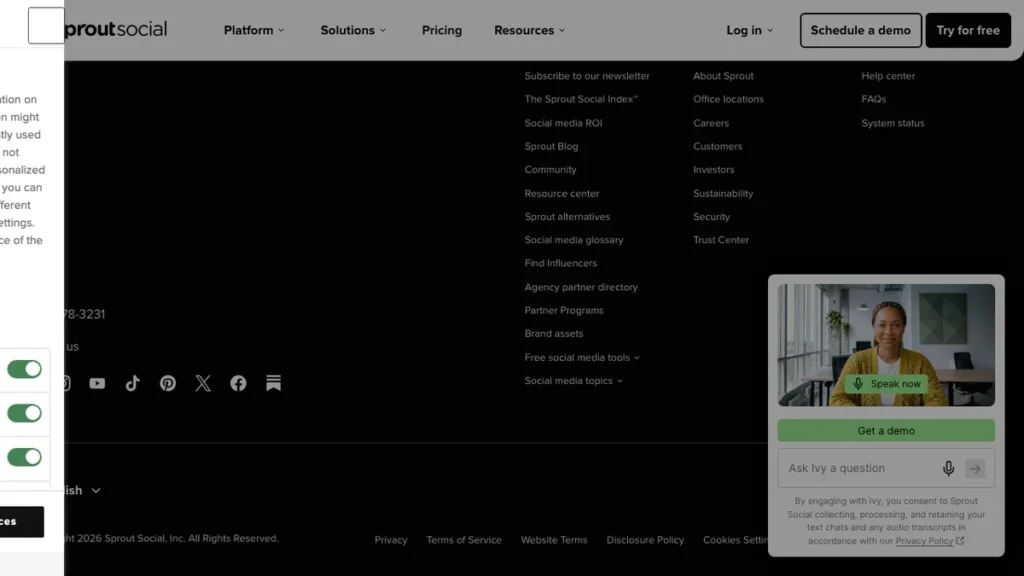Image resolution: width=1024 pixels, height=576 pixels.
Task: Open the TikTok social icon
Action: coord(133,383)
